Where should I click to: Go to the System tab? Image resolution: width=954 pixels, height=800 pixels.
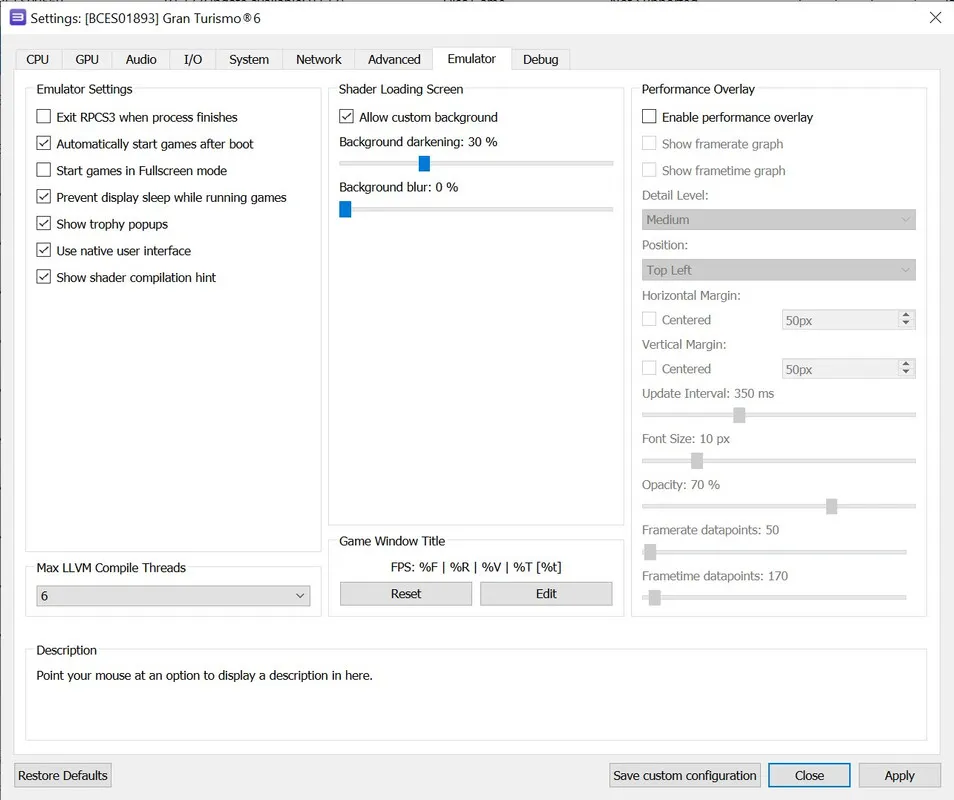tap(249, 60)
